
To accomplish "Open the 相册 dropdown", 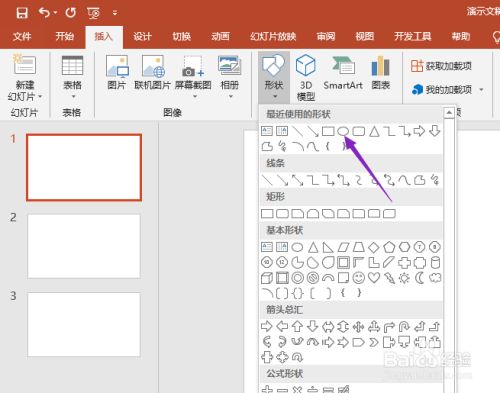I will coord(230,77).
